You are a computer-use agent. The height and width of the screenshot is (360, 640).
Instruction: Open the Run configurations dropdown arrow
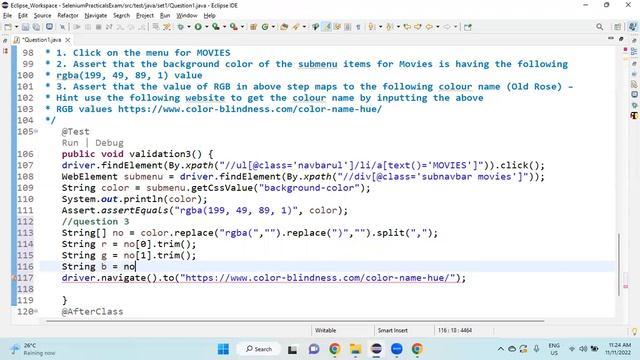[x=207, y=27]
